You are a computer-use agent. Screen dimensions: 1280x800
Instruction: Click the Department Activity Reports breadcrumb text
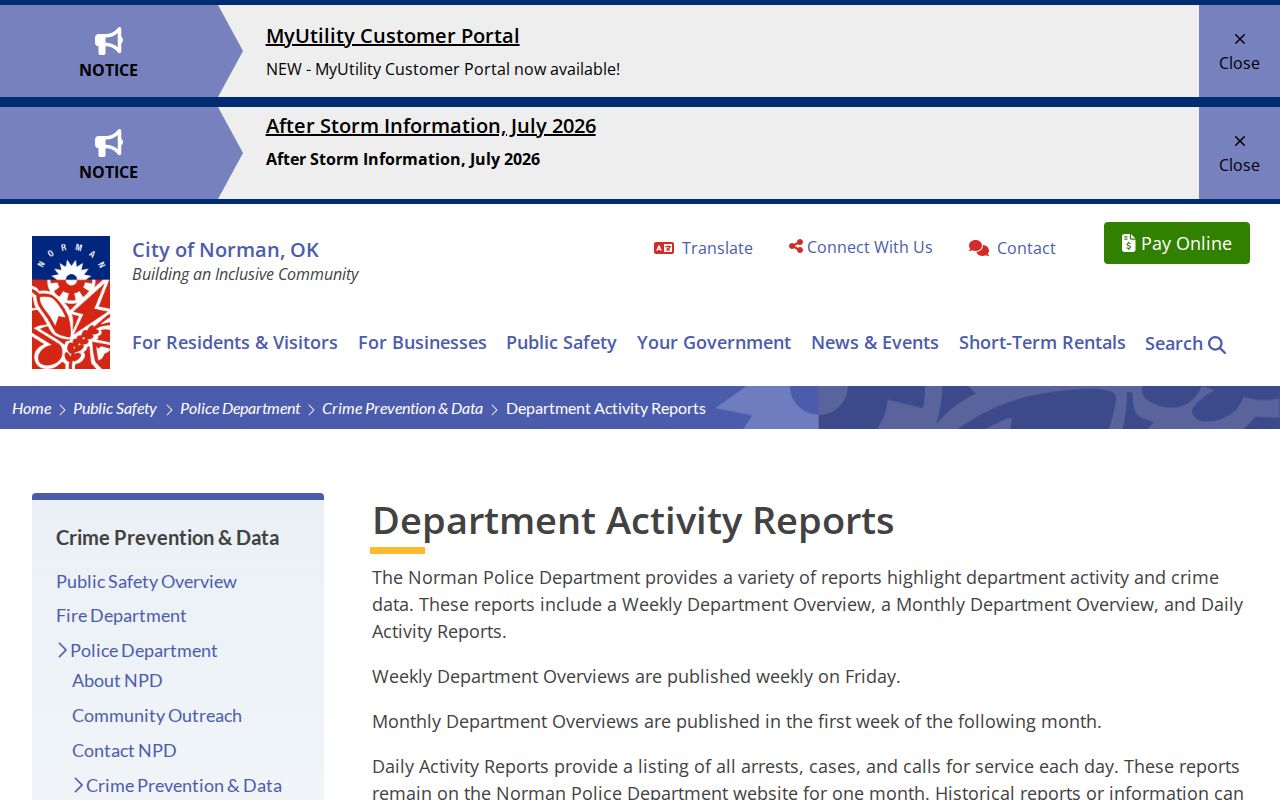point(606,408)
